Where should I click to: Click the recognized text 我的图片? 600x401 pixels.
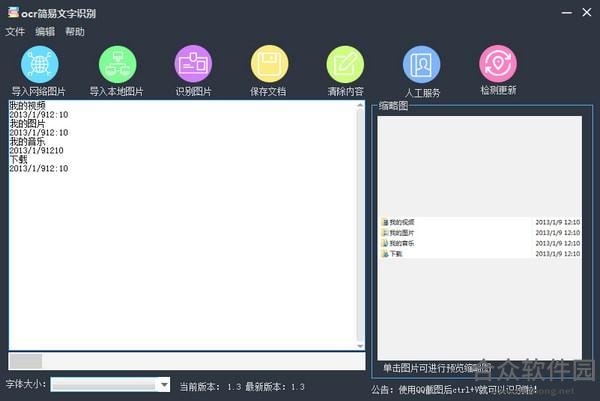pyautogui.click(x=28, y=123)
